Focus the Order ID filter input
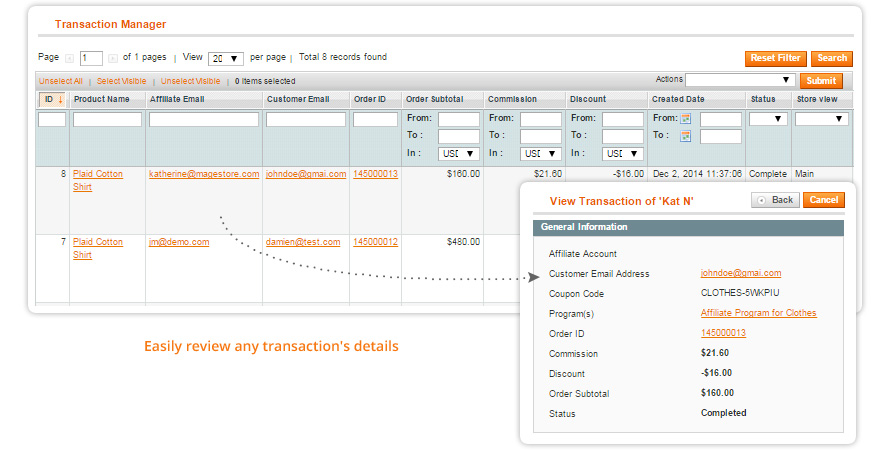This screenshot has height=450, width=890. pos(375,119)
